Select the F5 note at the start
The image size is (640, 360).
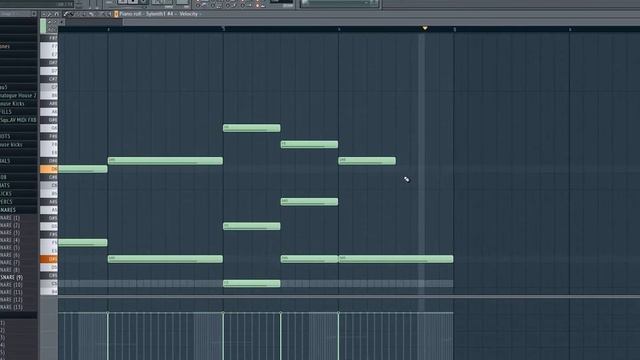click(82, 243)
